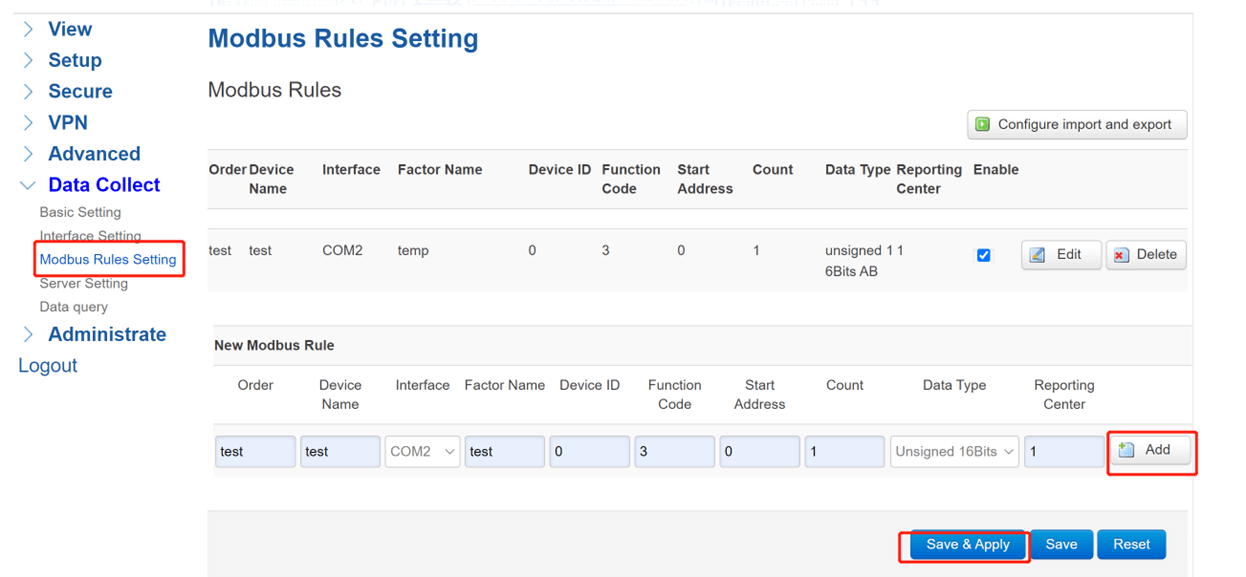Click the Device ID input field
This screenshot has width=1246, height=577.
coord(590,451)
